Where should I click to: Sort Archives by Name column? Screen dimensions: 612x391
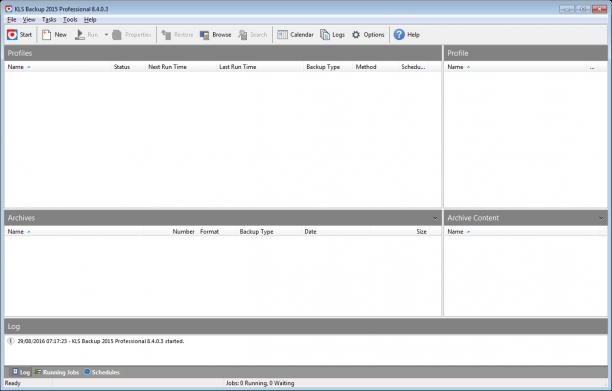click(16, 232)
